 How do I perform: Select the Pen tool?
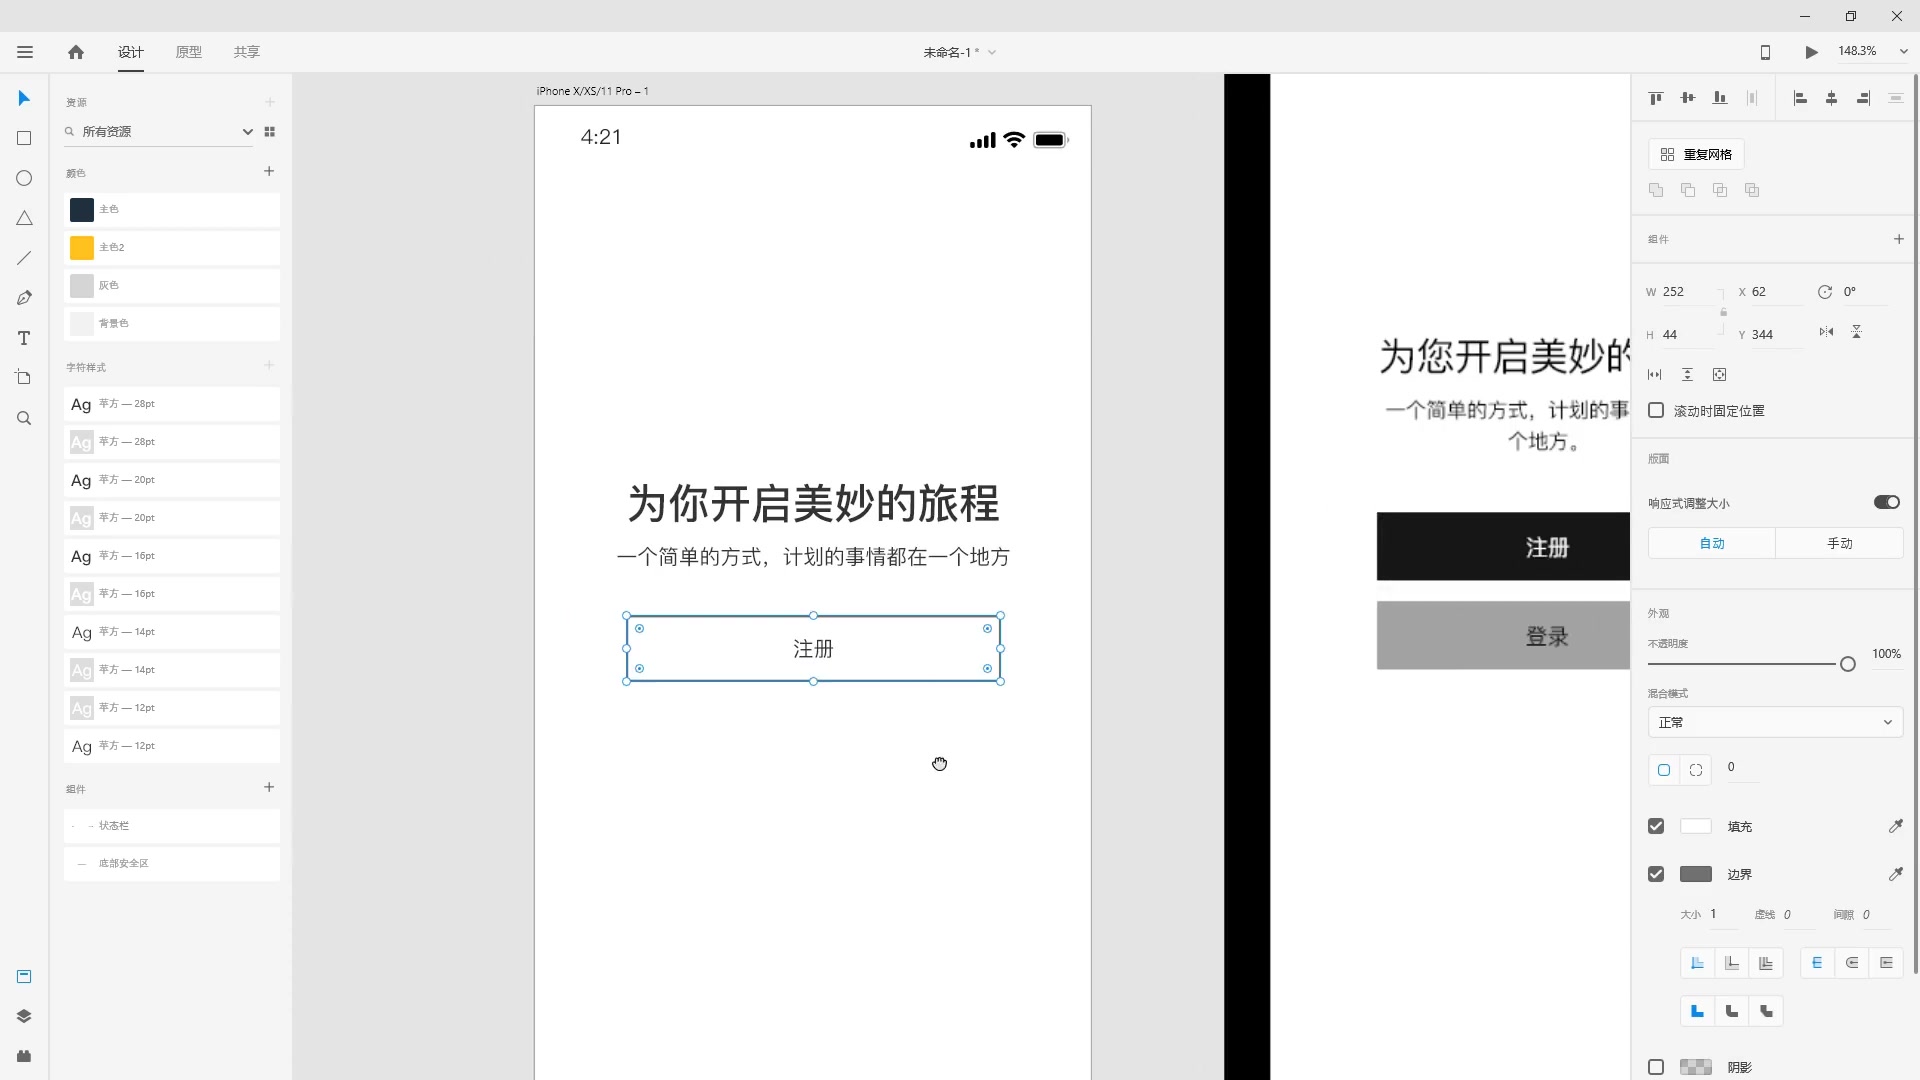(24, 298)
